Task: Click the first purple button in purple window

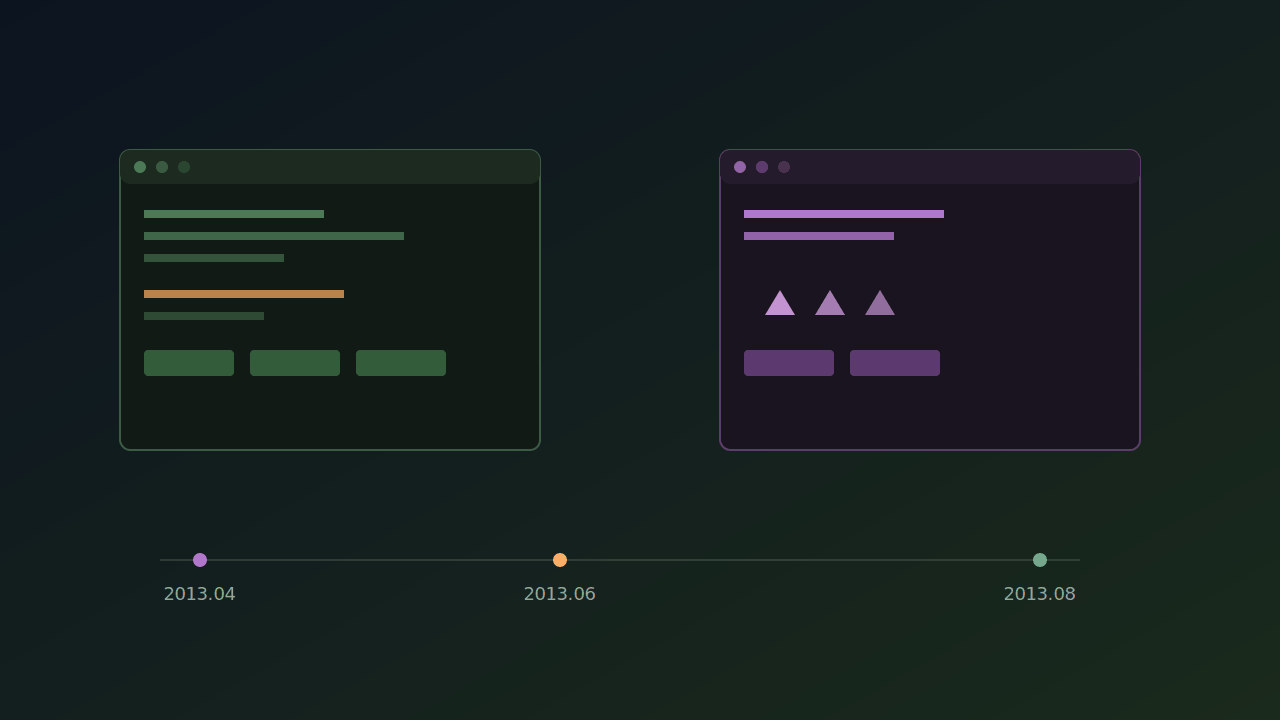Action: tap(789, 363)
